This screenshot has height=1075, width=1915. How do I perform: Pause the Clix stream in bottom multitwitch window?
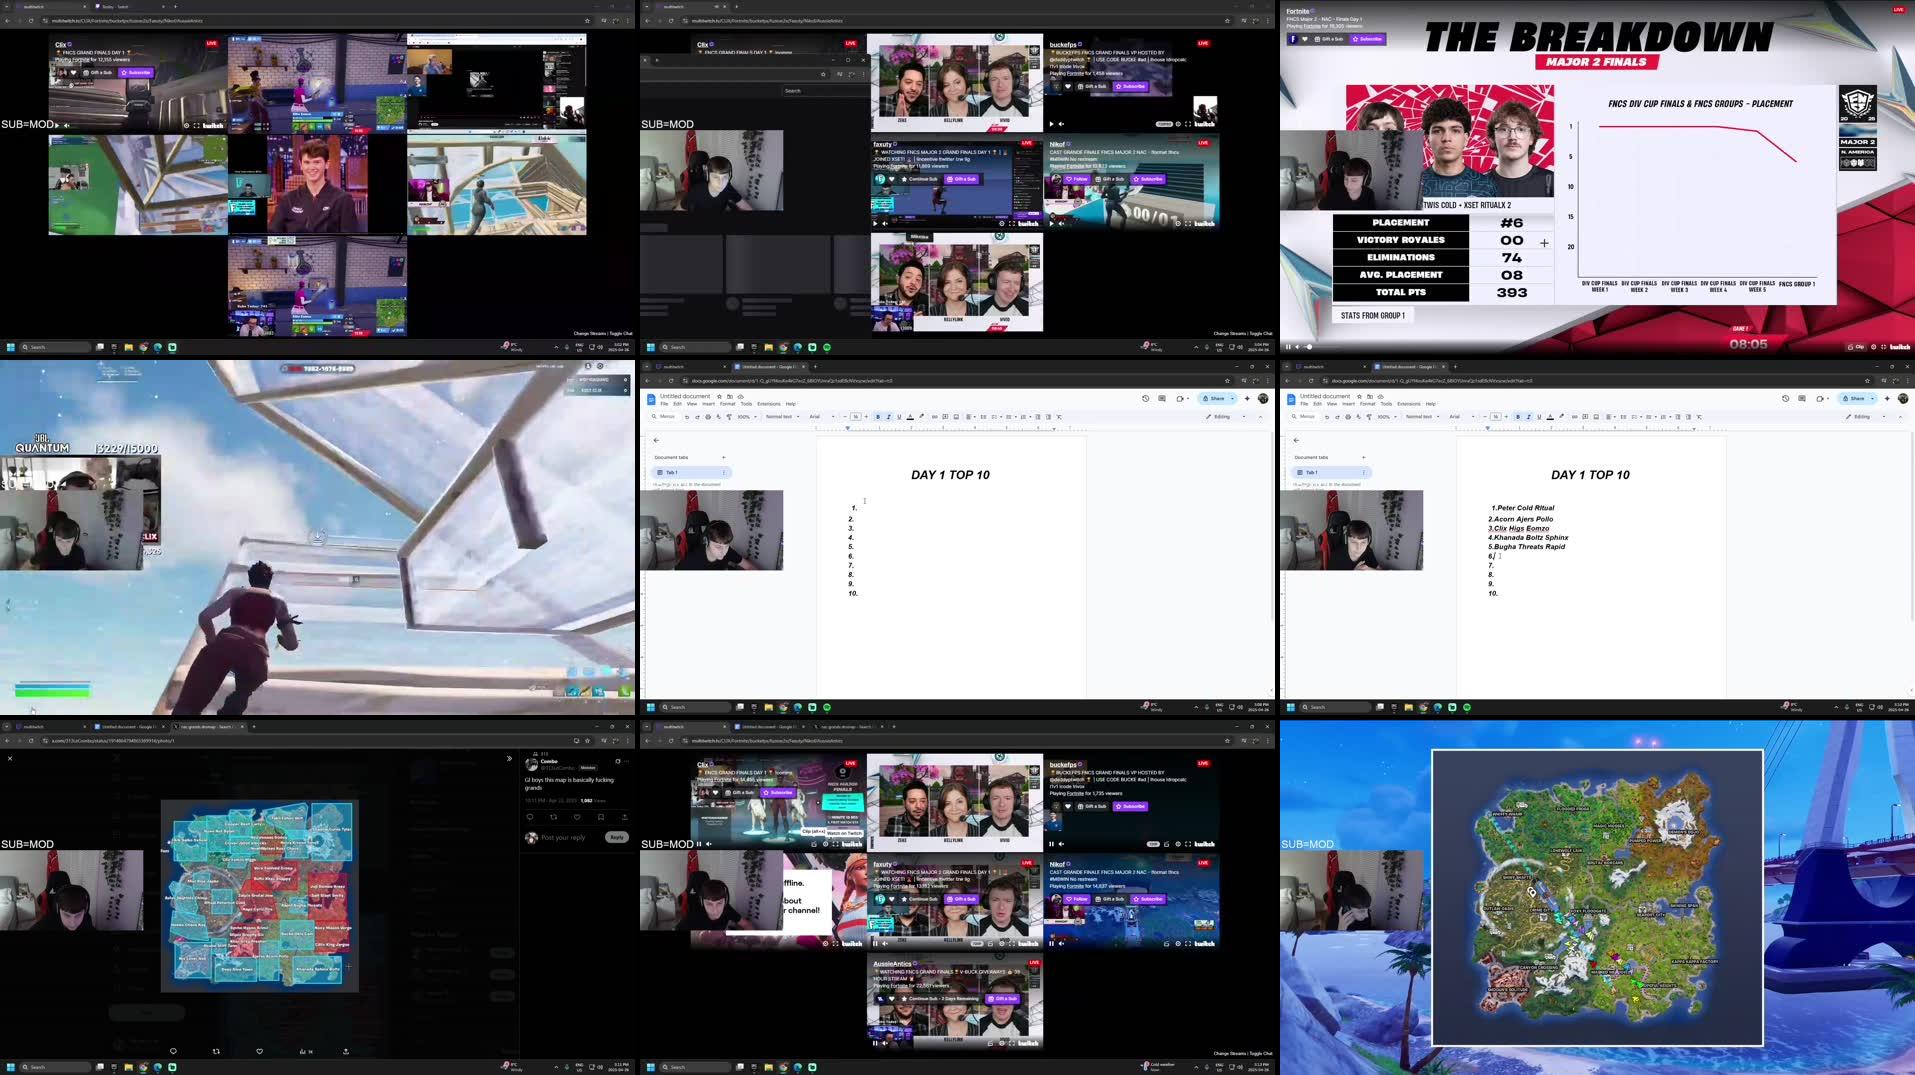pyautogui.click(x=699, y=844)
